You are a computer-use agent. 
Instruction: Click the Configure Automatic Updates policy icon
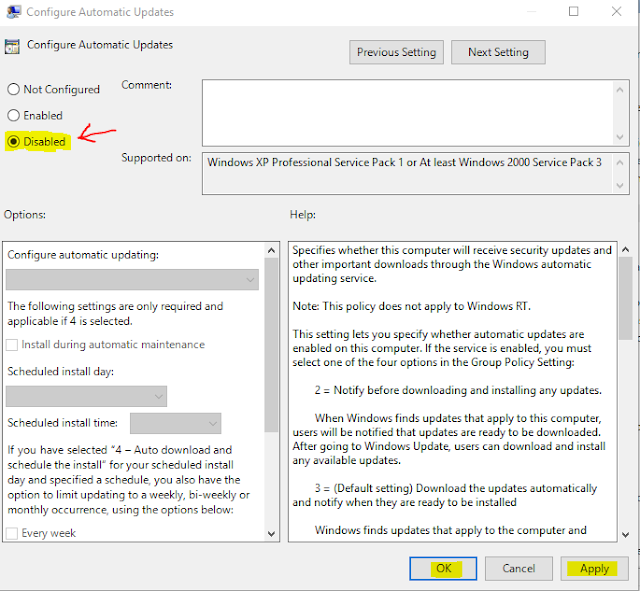pos(12,47)
